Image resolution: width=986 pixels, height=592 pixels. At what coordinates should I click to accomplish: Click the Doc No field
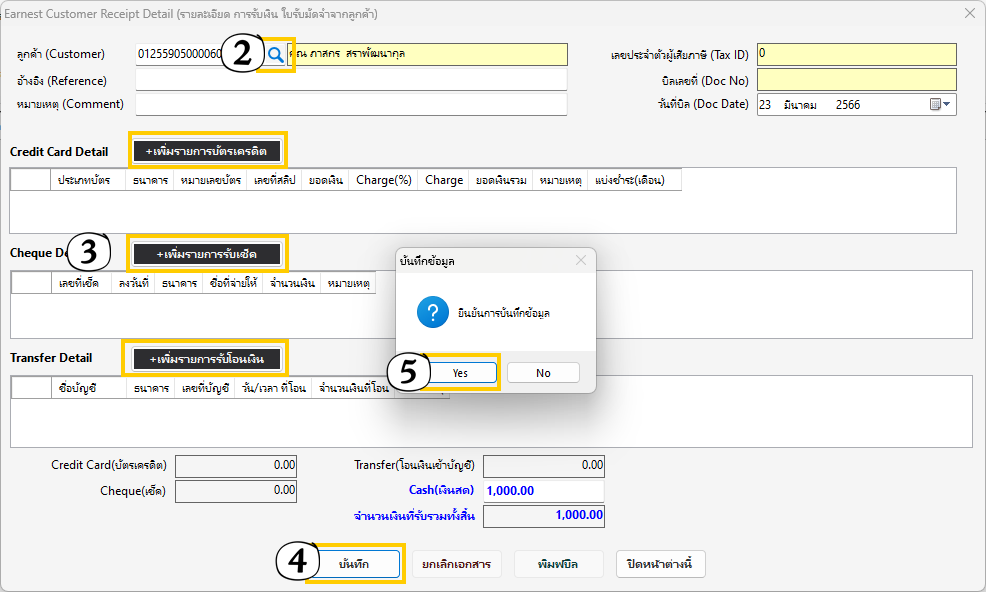(856, 79)
